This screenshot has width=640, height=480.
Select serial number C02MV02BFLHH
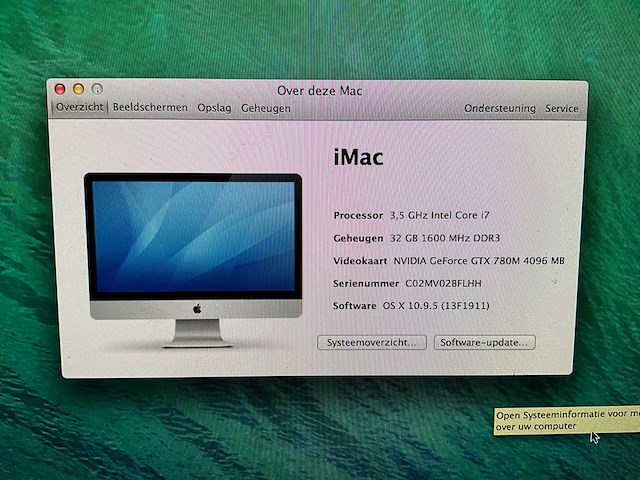tap(443, 283)
